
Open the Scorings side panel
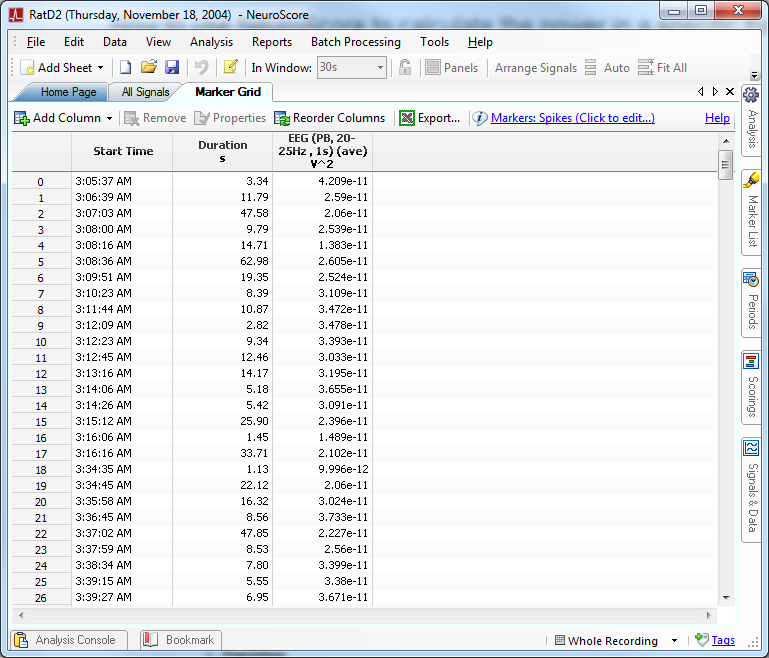click(x=751, y=386)
